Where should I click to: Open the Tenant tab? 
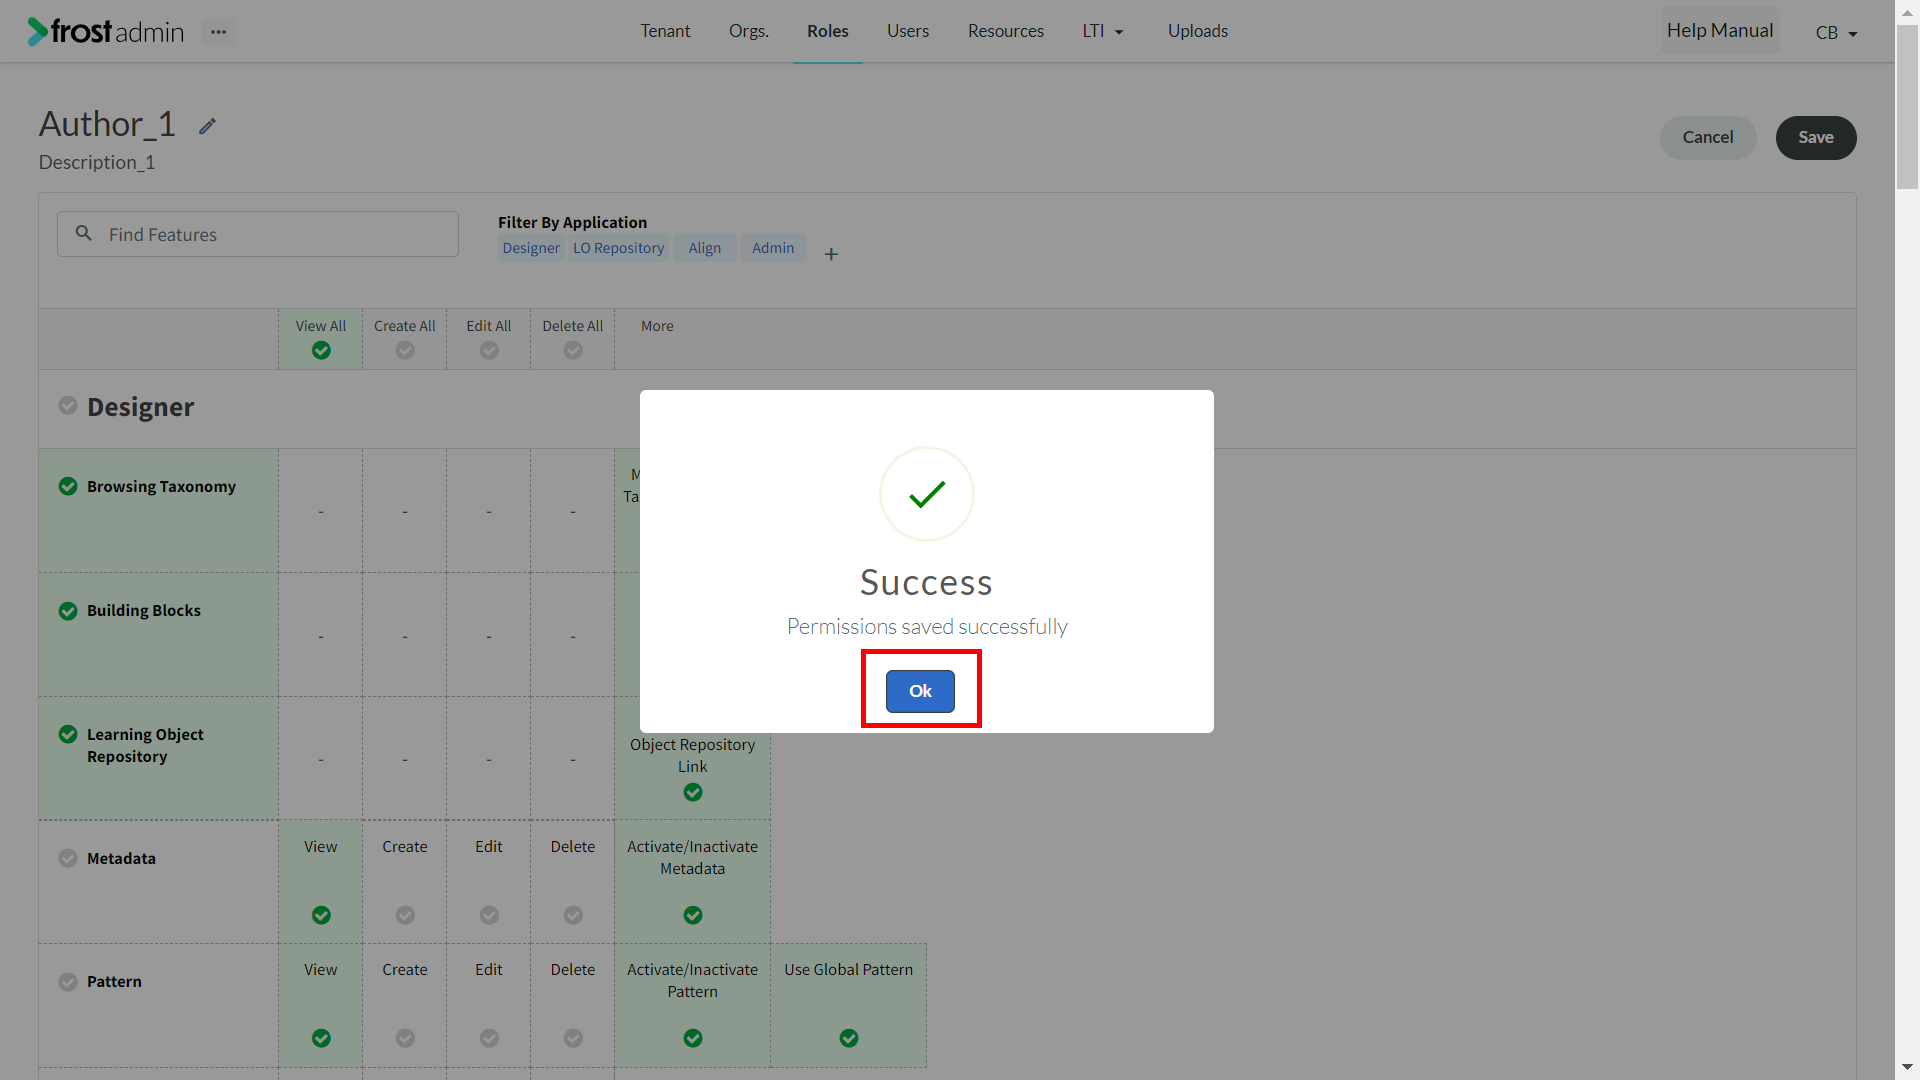point(665,31)
